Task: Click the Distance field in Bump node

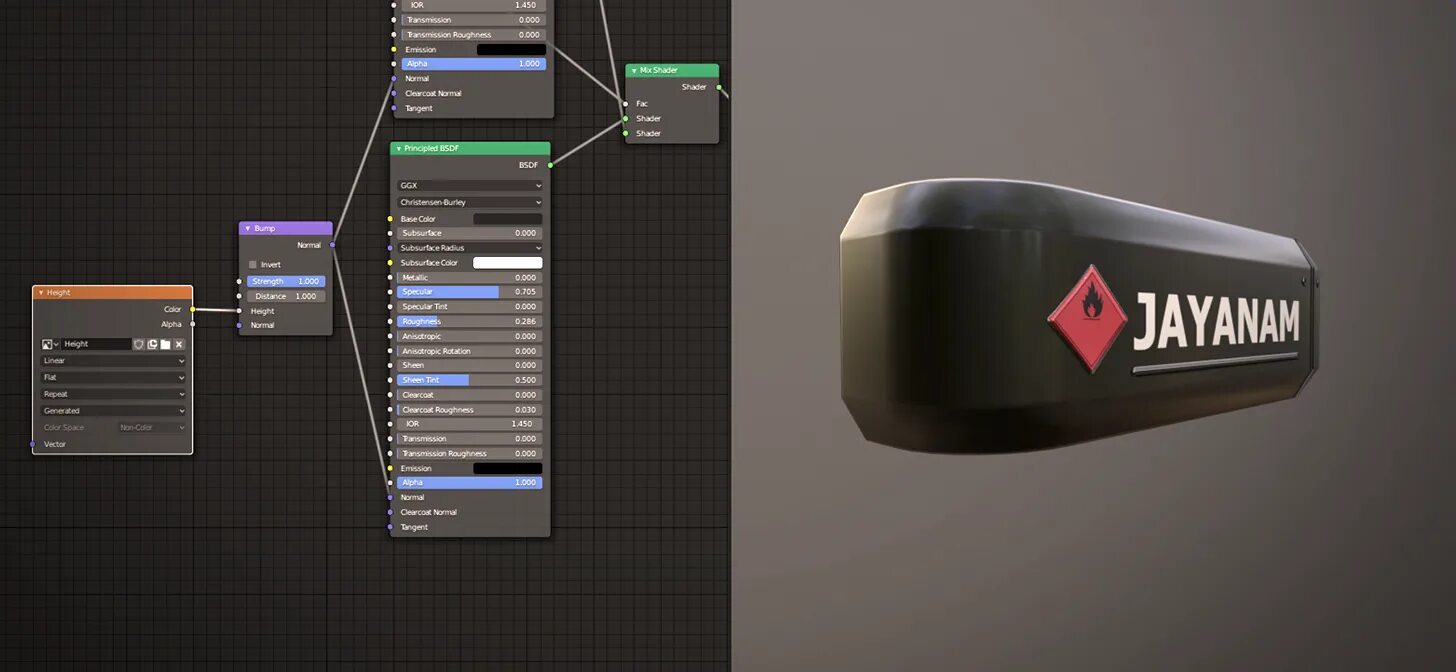Action: pos(286,296)
